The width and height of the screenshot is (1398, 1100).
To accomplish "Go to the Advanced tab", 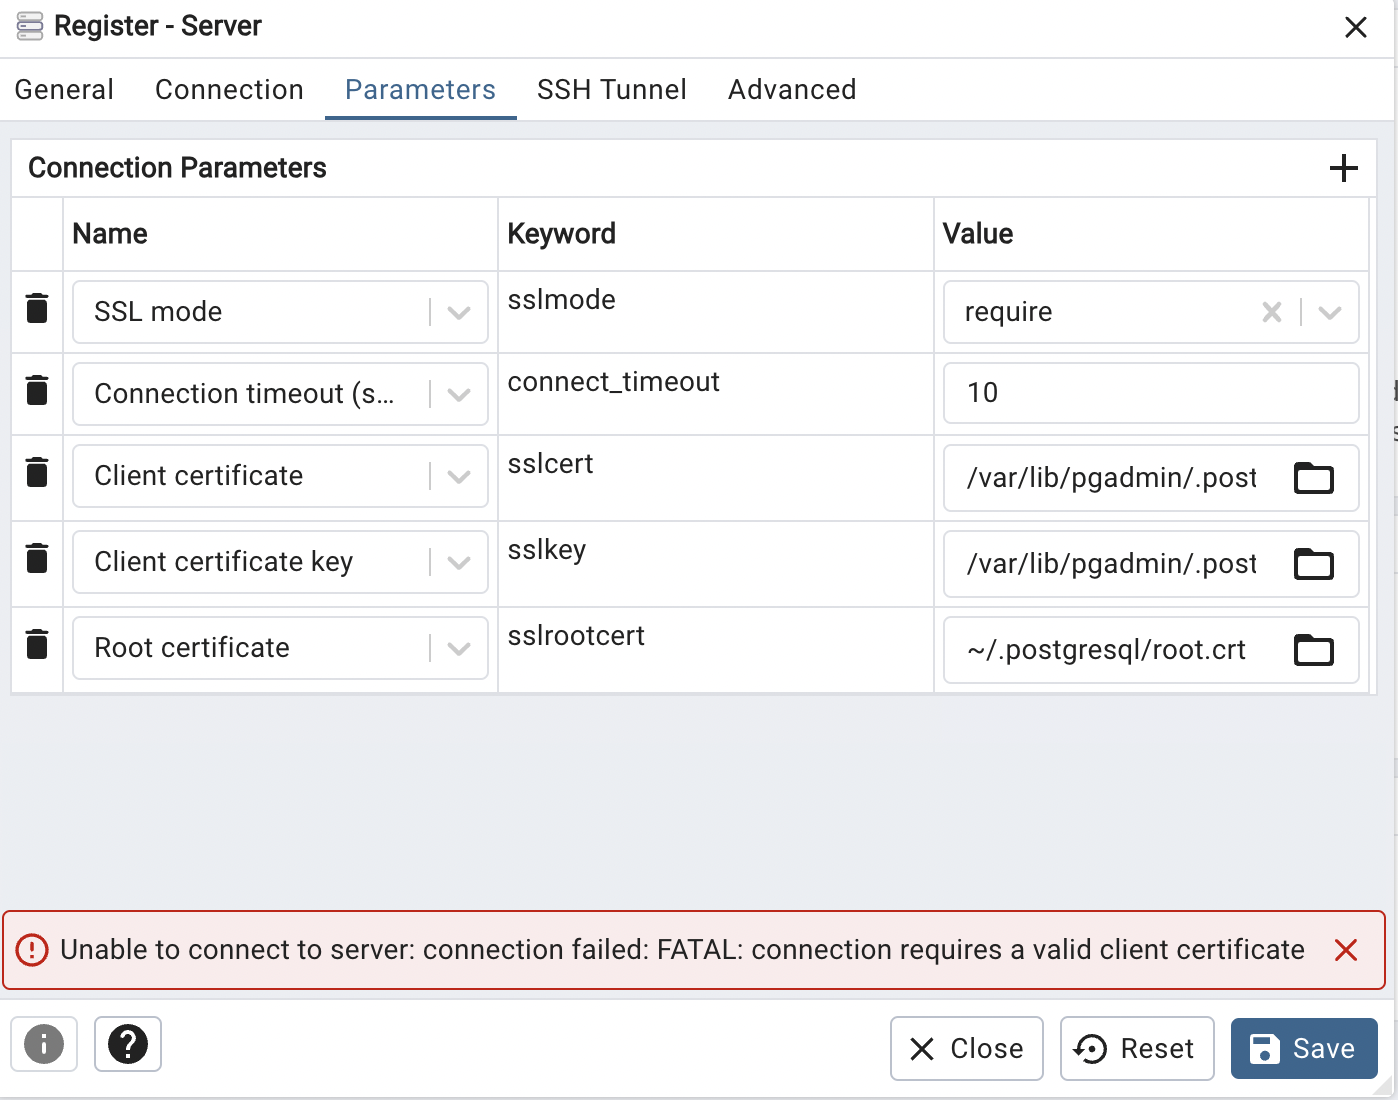I will 791,90.
